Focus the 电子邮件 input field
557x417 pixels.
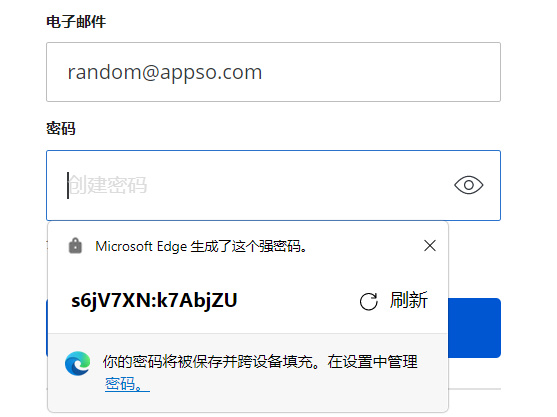[274, 72]
